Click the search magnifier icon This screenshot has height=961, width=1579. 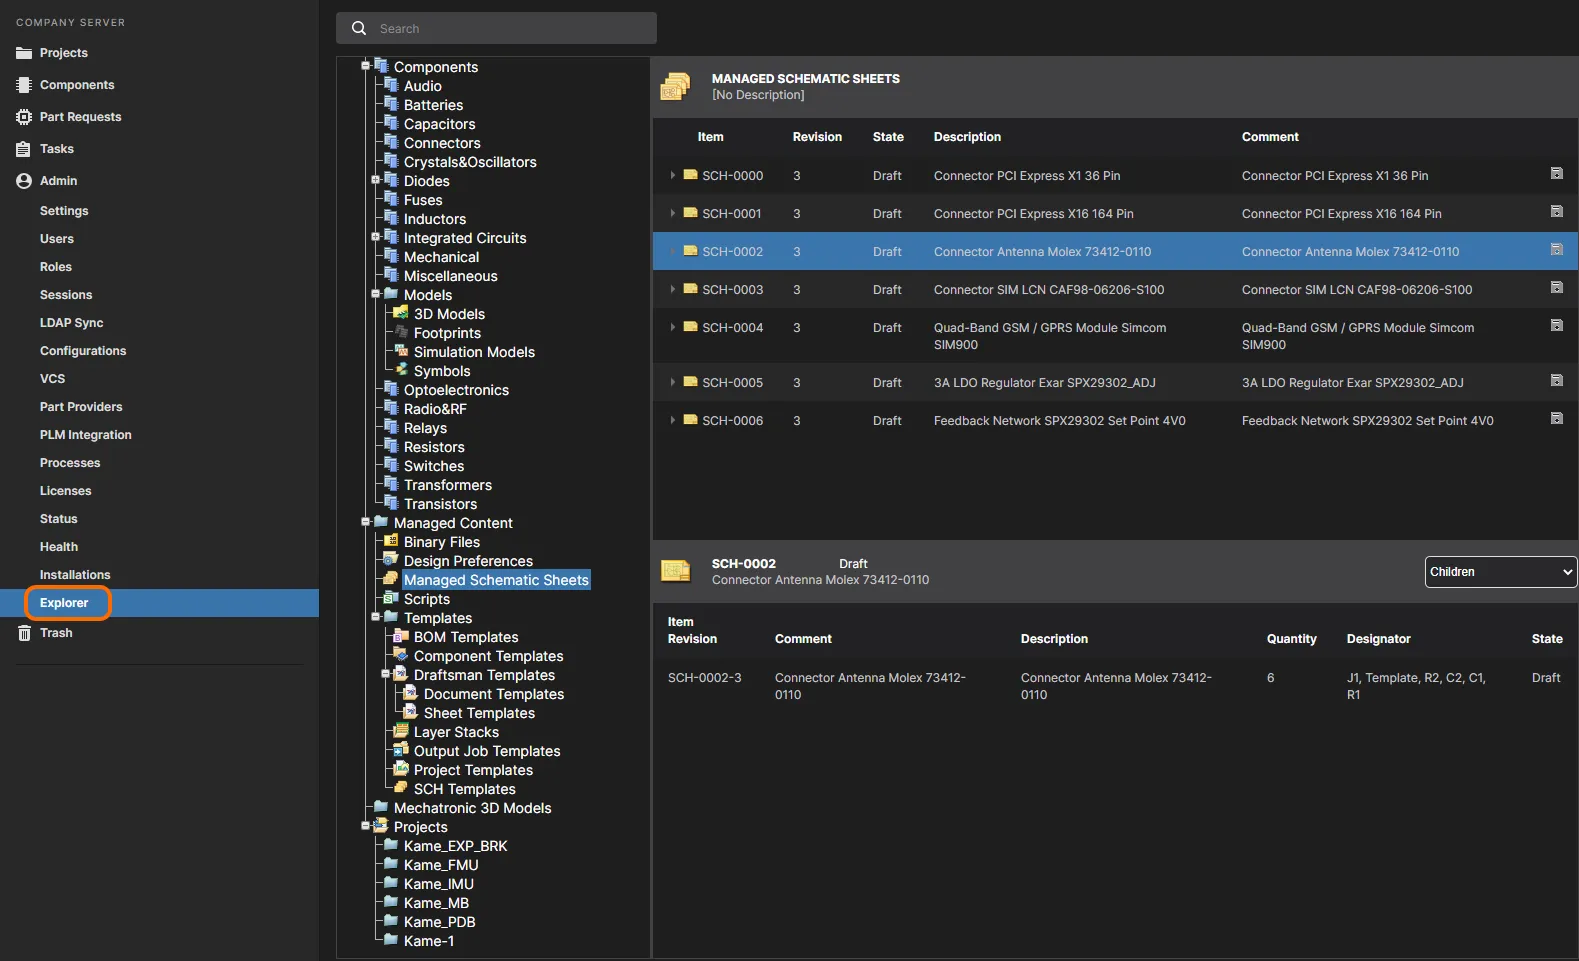pos(359,29)
